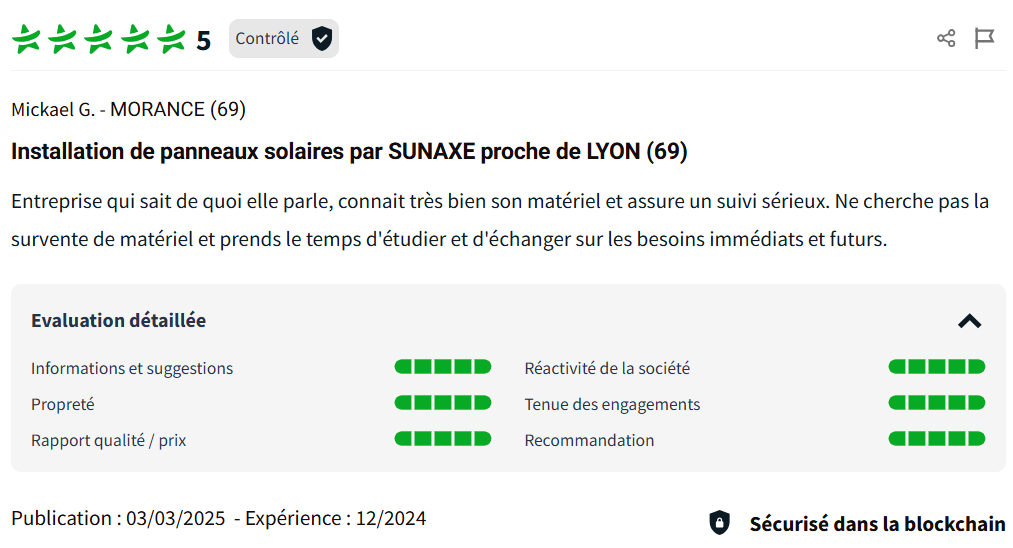This screenshot has width=1013, height=548.
Task: Click the Contrôlé verification badge
Action: click(283, 39)
